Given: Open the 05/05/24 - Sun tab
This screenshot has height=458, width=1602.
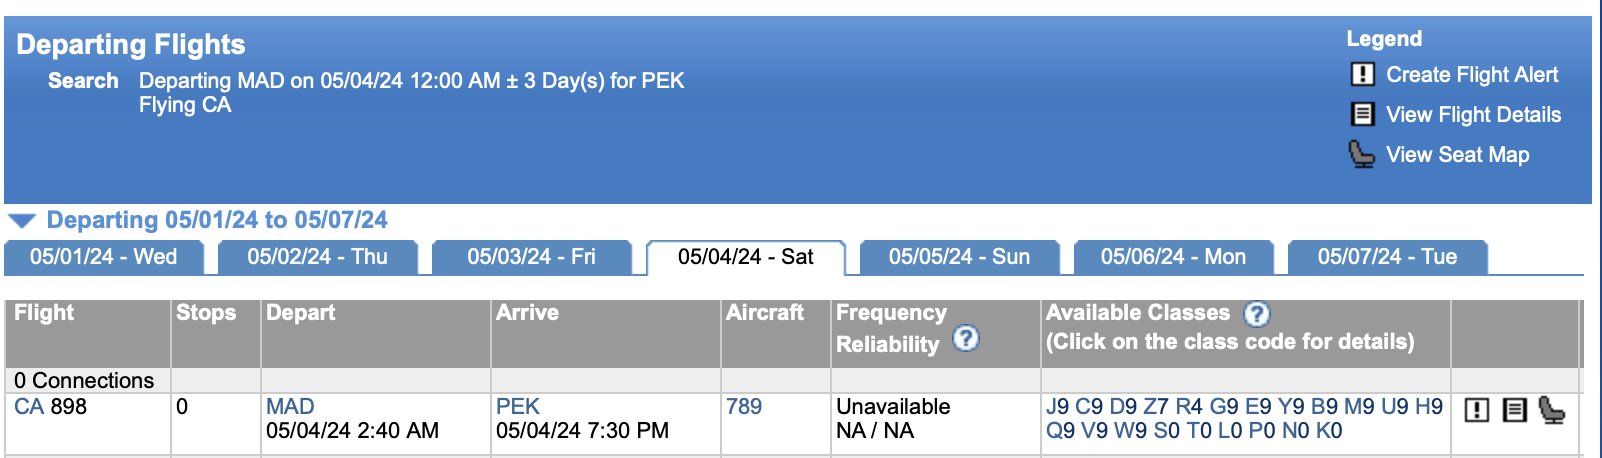Looking at the screenshot, I should tap(959, 257).
